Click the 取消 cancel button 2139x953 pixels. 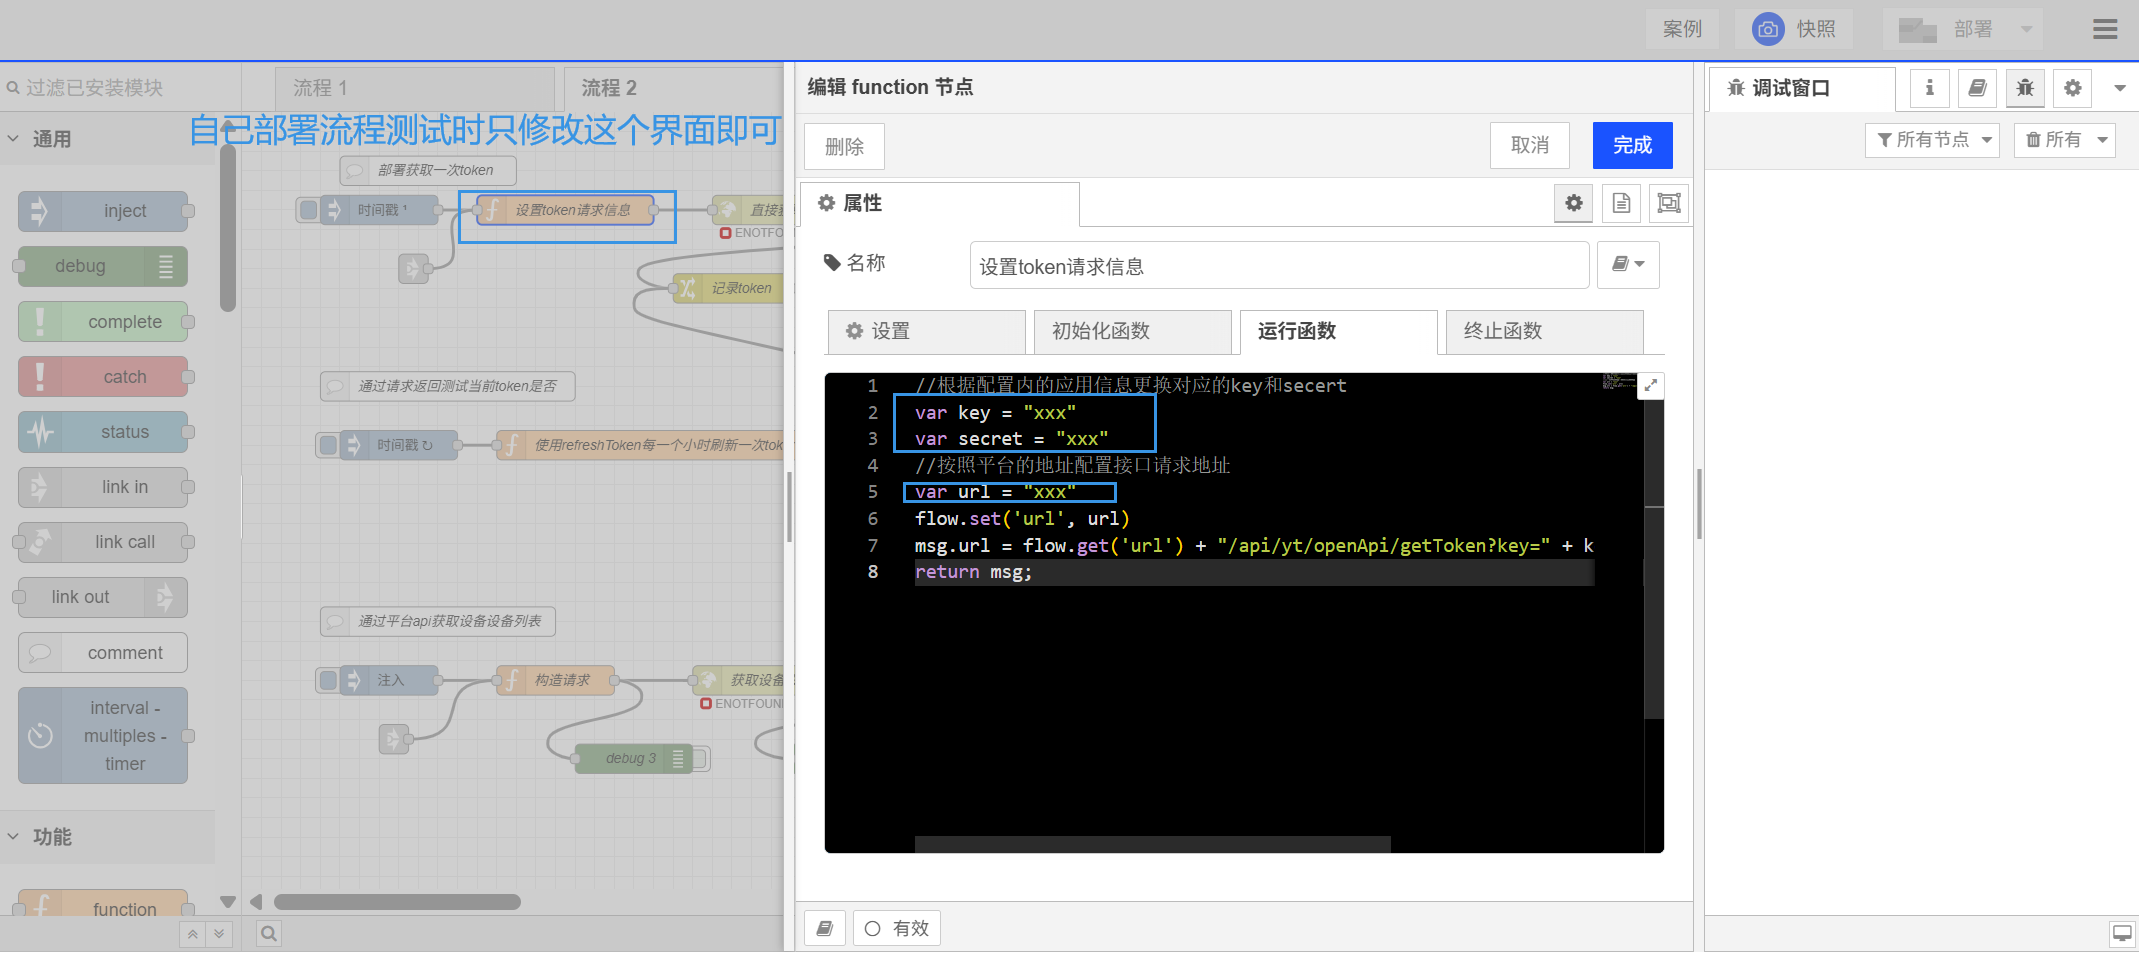(x=1529, y=145)
